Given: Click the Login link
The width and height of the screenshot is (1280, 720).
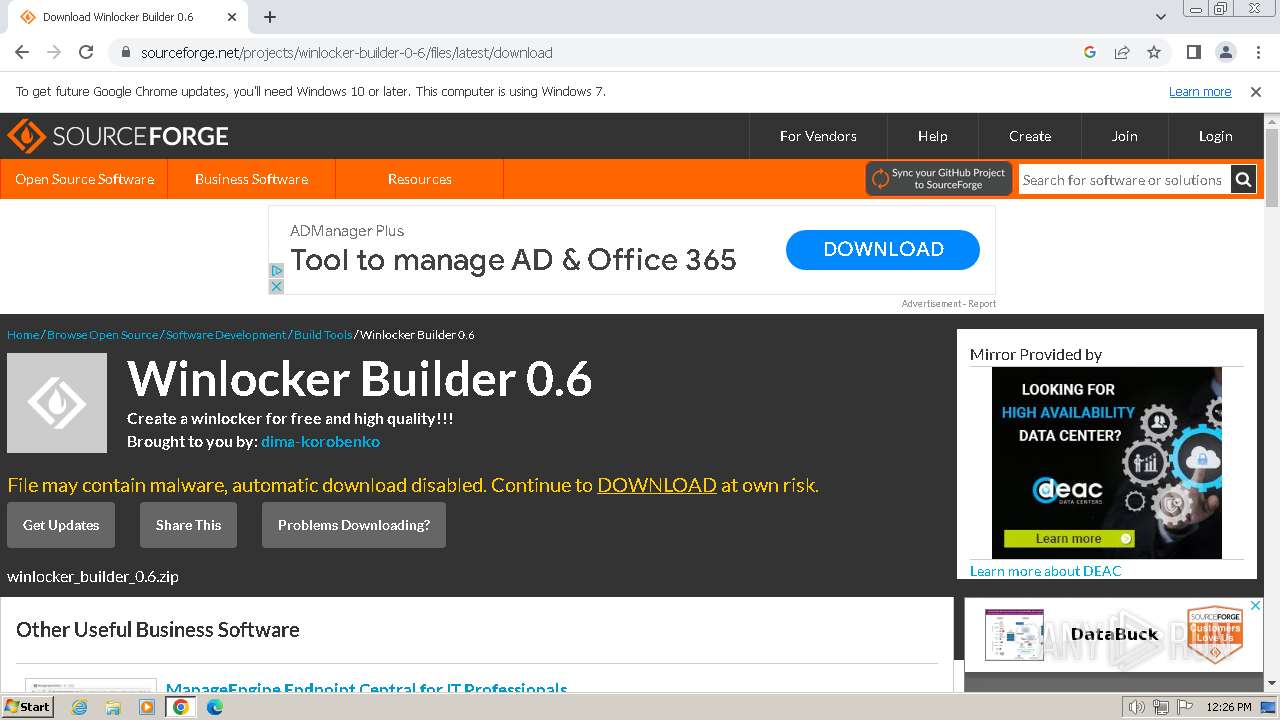Looking at the screenshot, I should [1216, 136].
